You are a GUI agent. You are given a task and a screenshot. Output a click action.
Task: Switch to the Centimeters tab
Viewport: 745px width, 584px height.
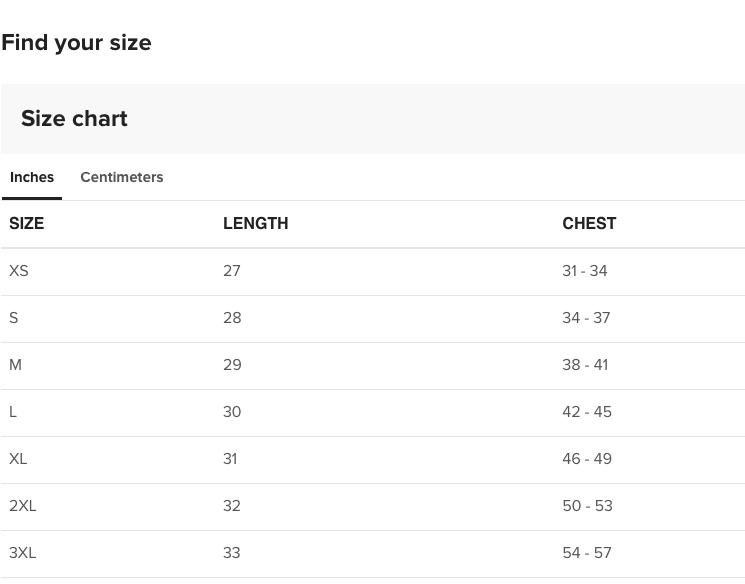click(x=121, y=177)
